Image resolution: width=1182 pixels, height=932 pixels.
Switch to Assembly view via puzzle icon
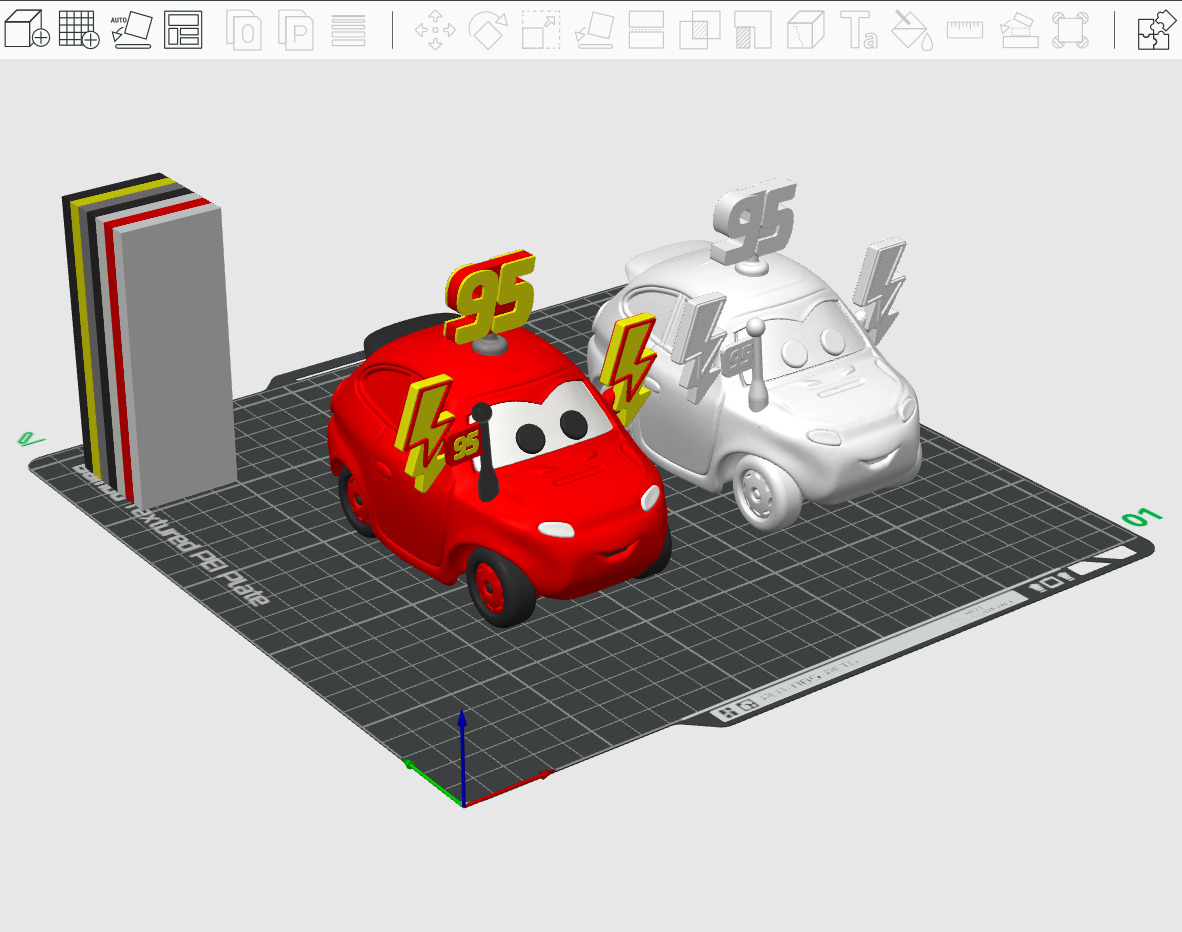1156,30
